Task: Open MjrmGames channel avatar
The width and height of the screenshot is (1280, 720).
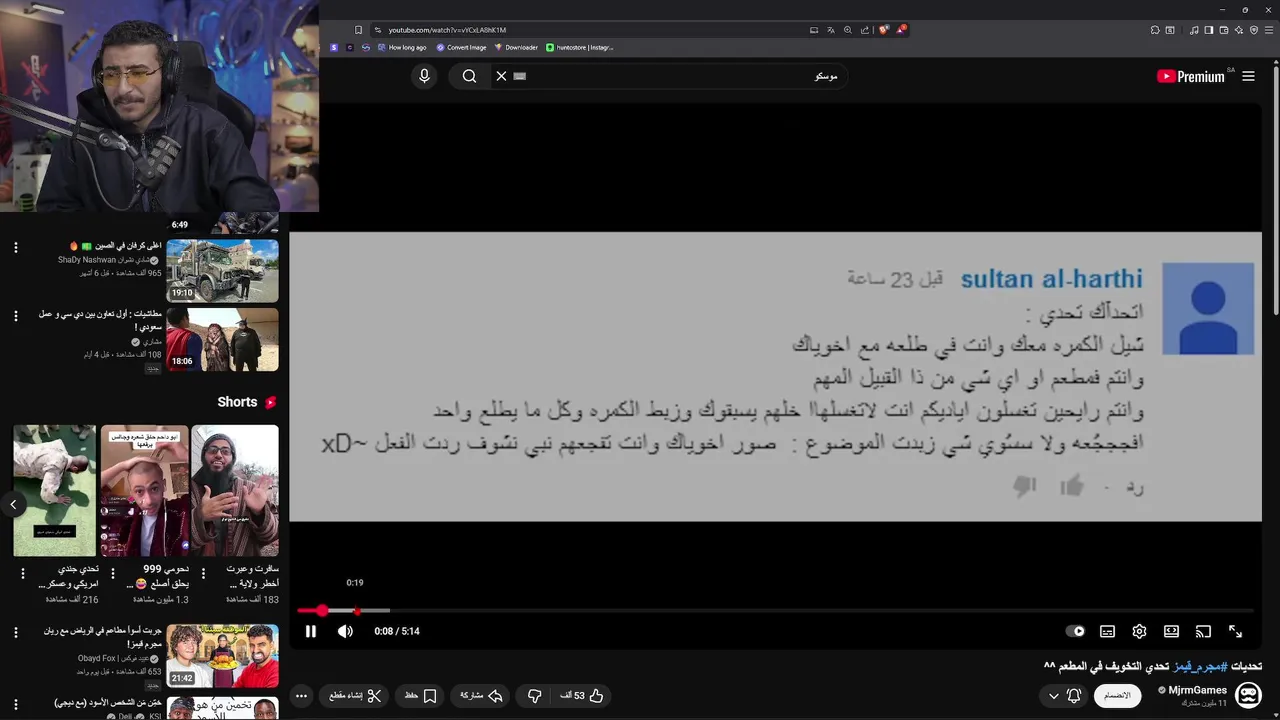Action: pyautogui.click(x=1248, y=694)
